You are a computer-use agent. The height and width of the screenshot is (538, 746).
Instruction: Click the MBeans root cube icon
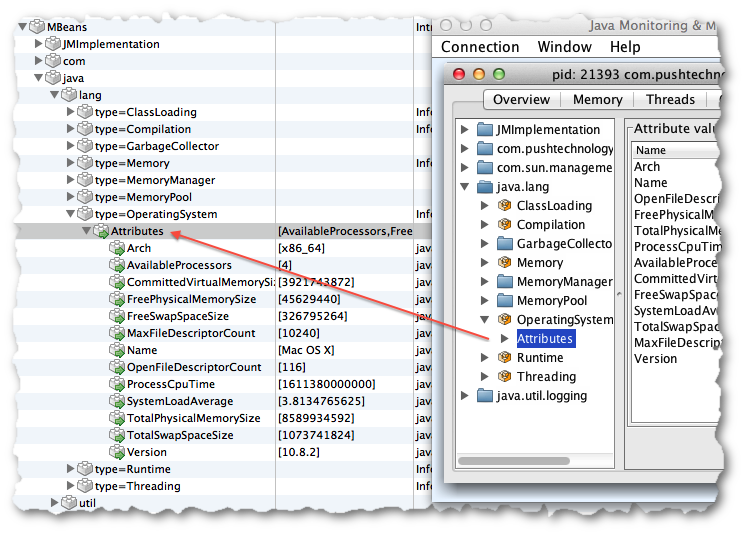click(x=37, y=27)
